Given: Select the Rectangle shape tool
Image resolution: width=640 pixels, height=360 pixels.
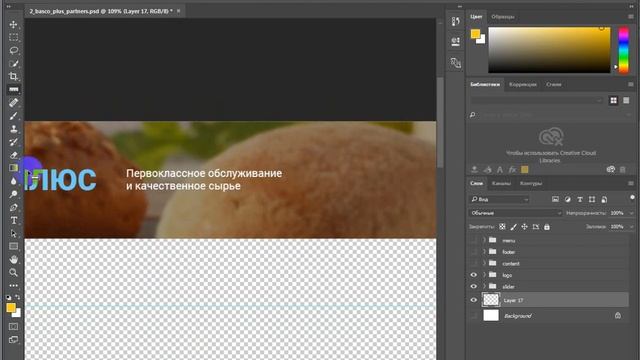Looking at the screenshot, I should [x=13, y=247].
